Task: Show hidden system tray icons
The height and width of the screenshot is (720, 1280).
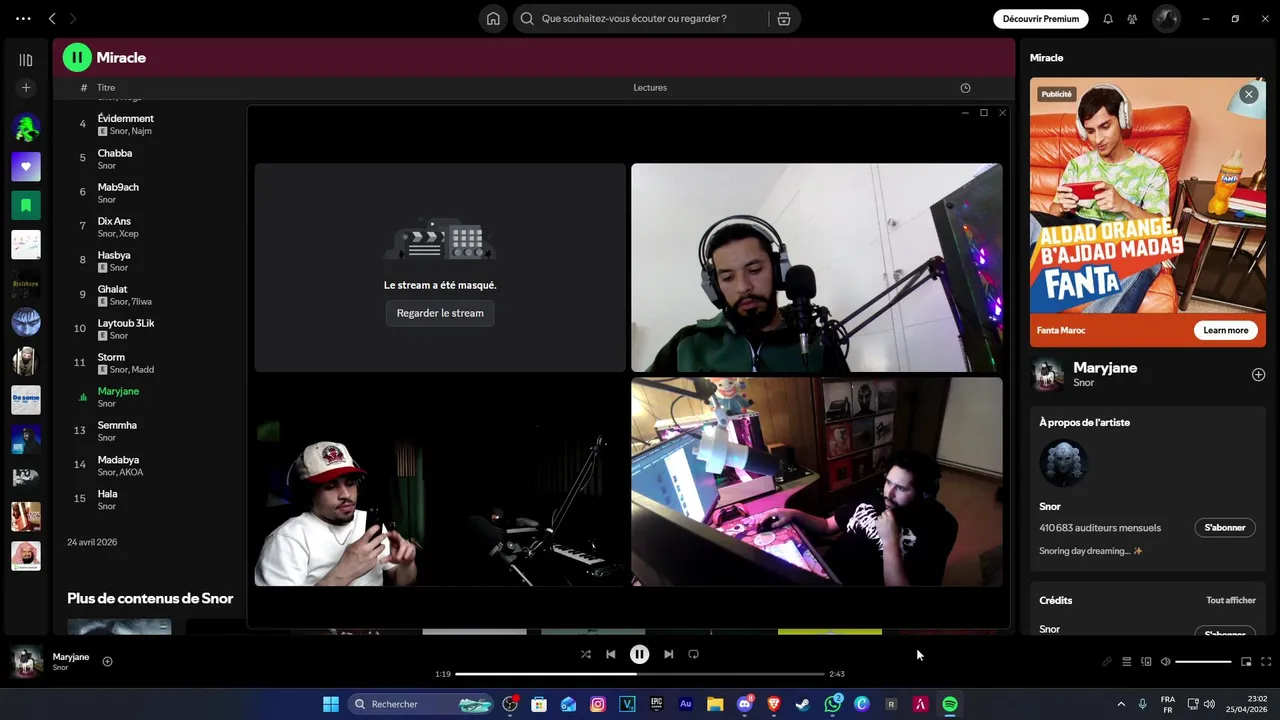Action: coord(1121,704)
